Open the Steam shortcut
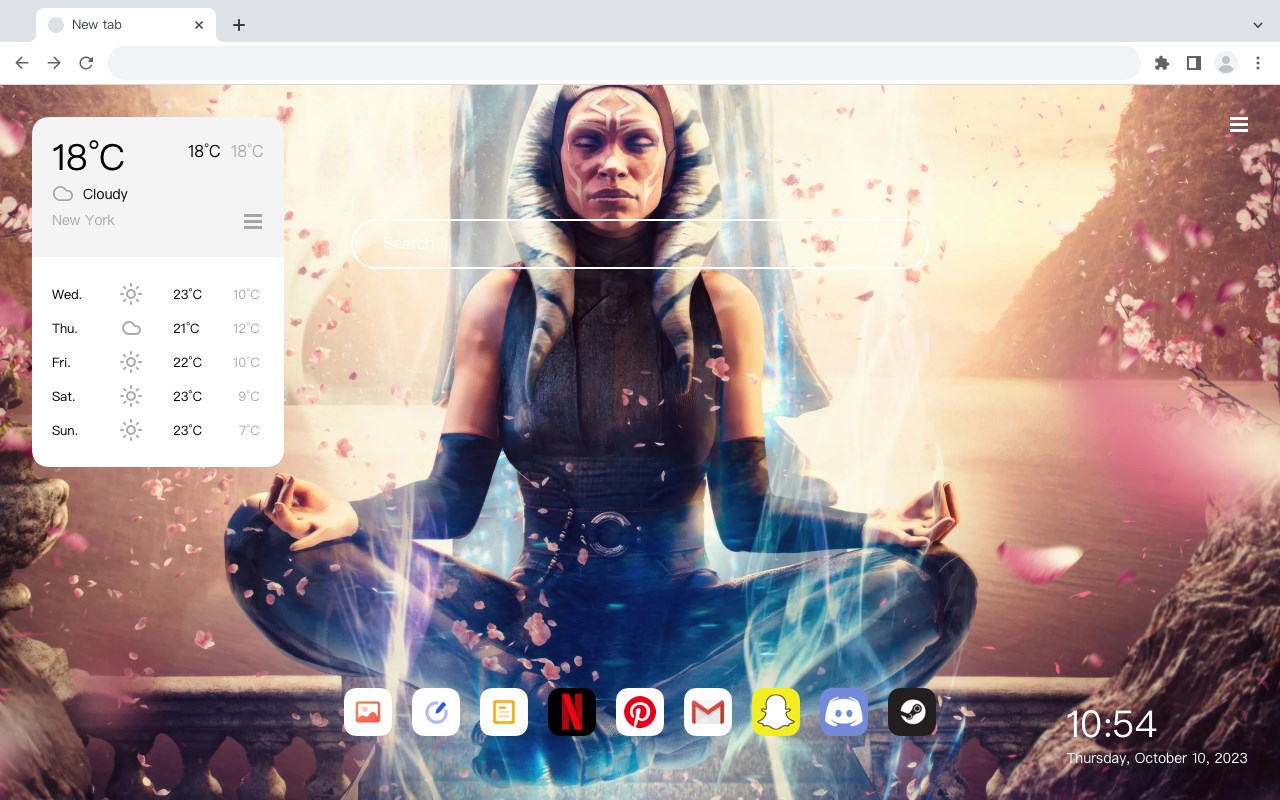This screenshot has width=1280, height=800. click(912, 712)
